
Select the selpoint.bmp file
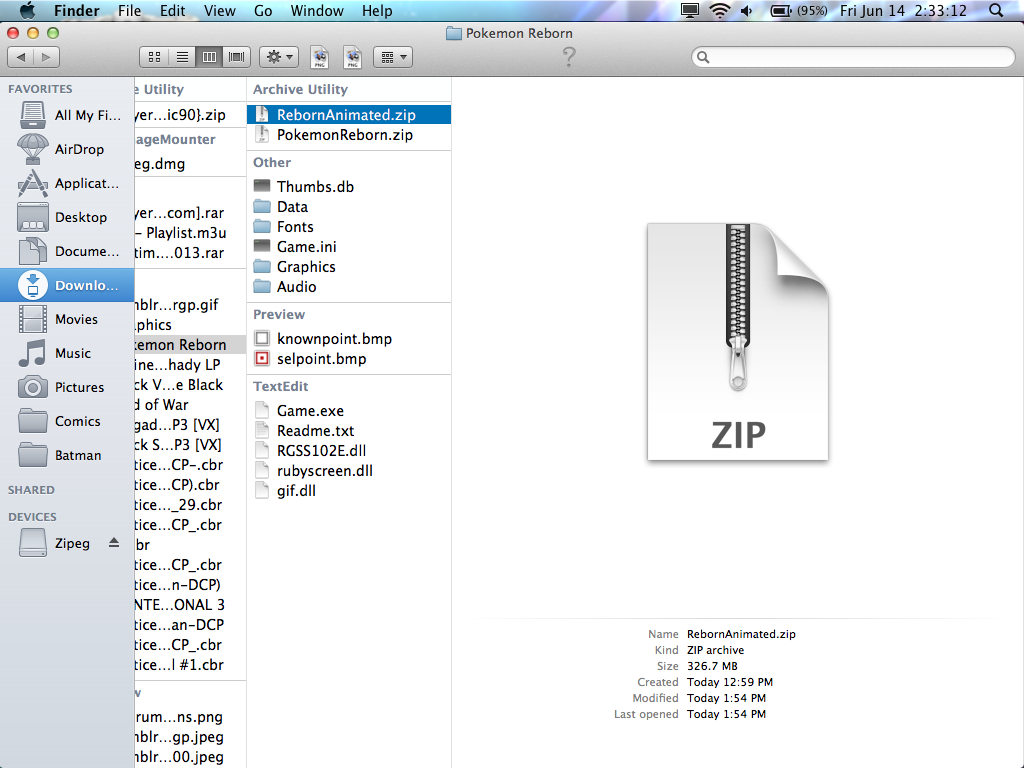(320, 359)
